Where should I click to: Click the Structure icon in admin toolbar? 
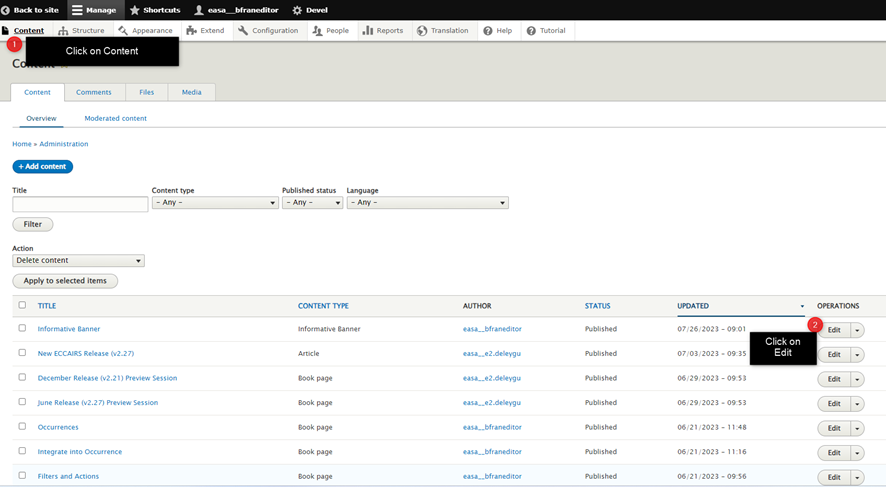(64, 31)
